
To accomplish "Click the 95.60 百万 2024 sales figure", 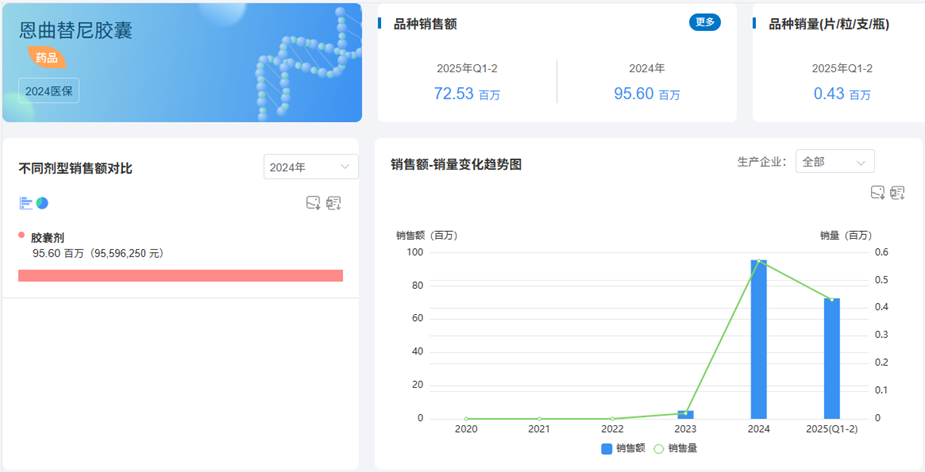I will pyautogui.click(x=647, y=94).
